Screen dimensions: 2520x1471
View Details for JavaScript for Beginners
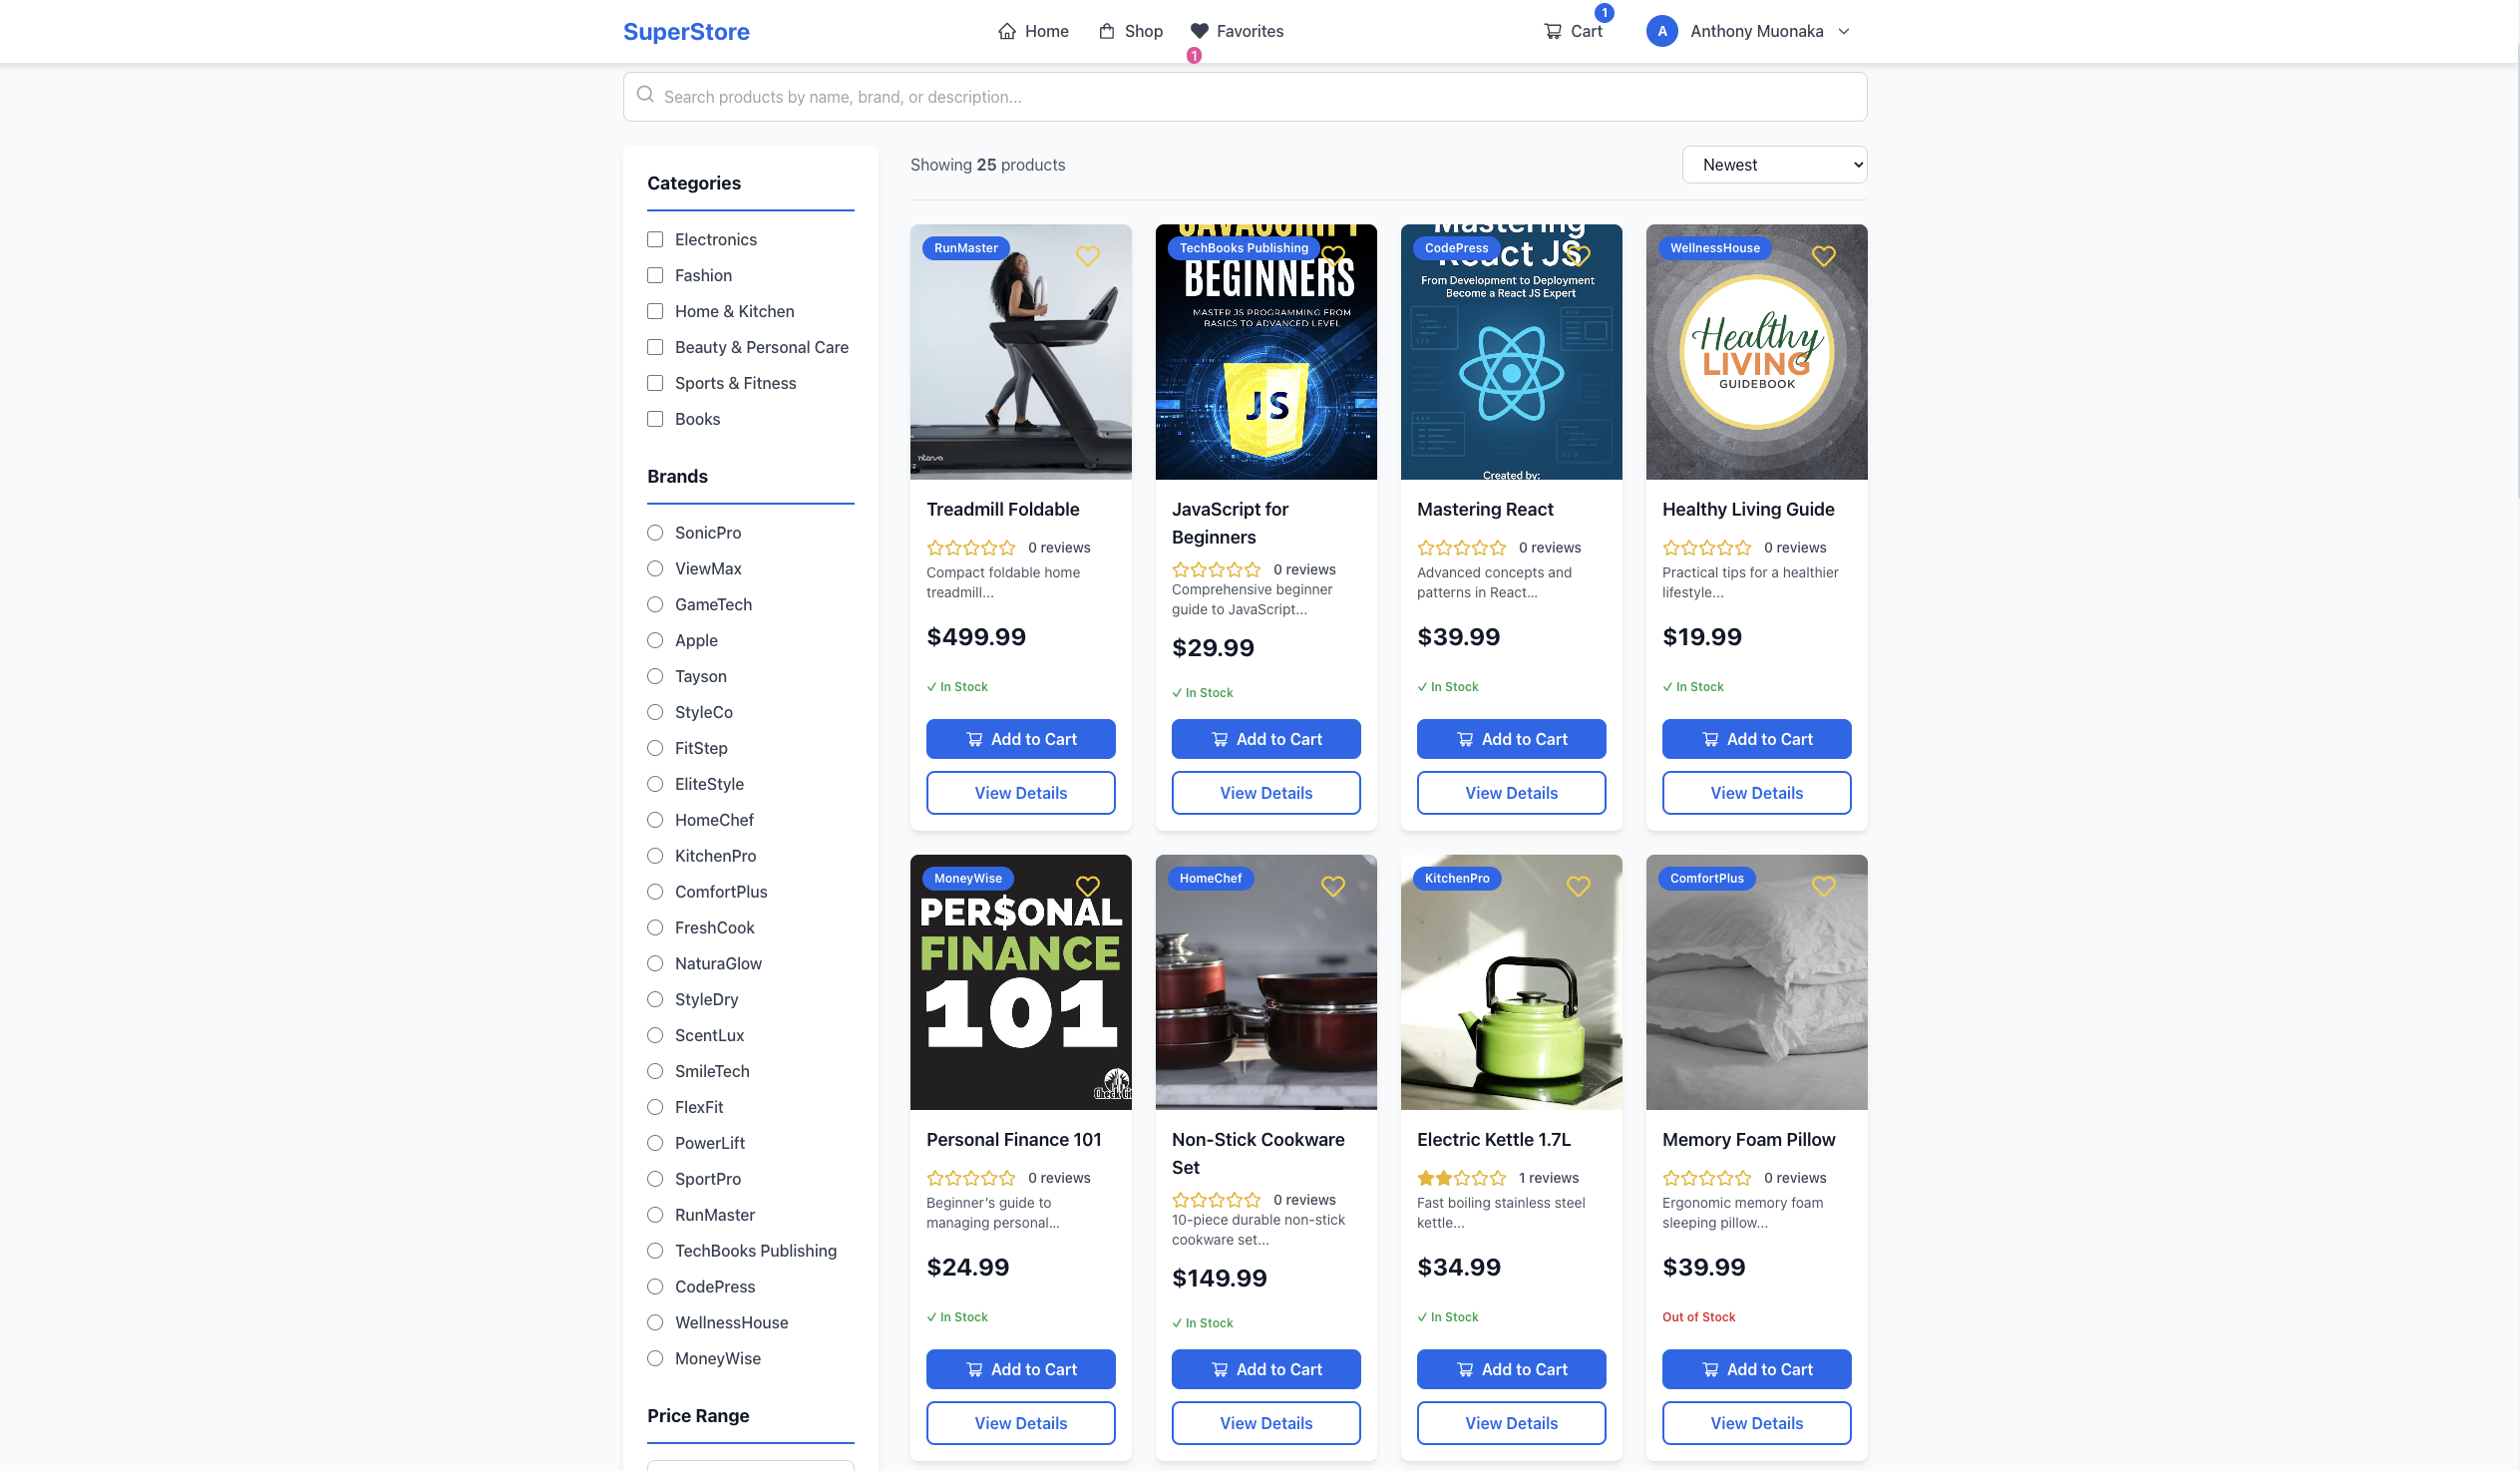point(1265,793)
